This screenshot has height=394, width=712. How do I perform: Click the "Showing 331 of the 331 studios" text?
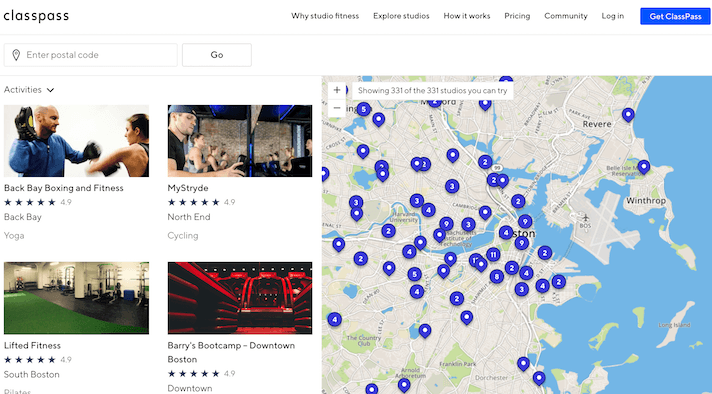coord(432,90)
